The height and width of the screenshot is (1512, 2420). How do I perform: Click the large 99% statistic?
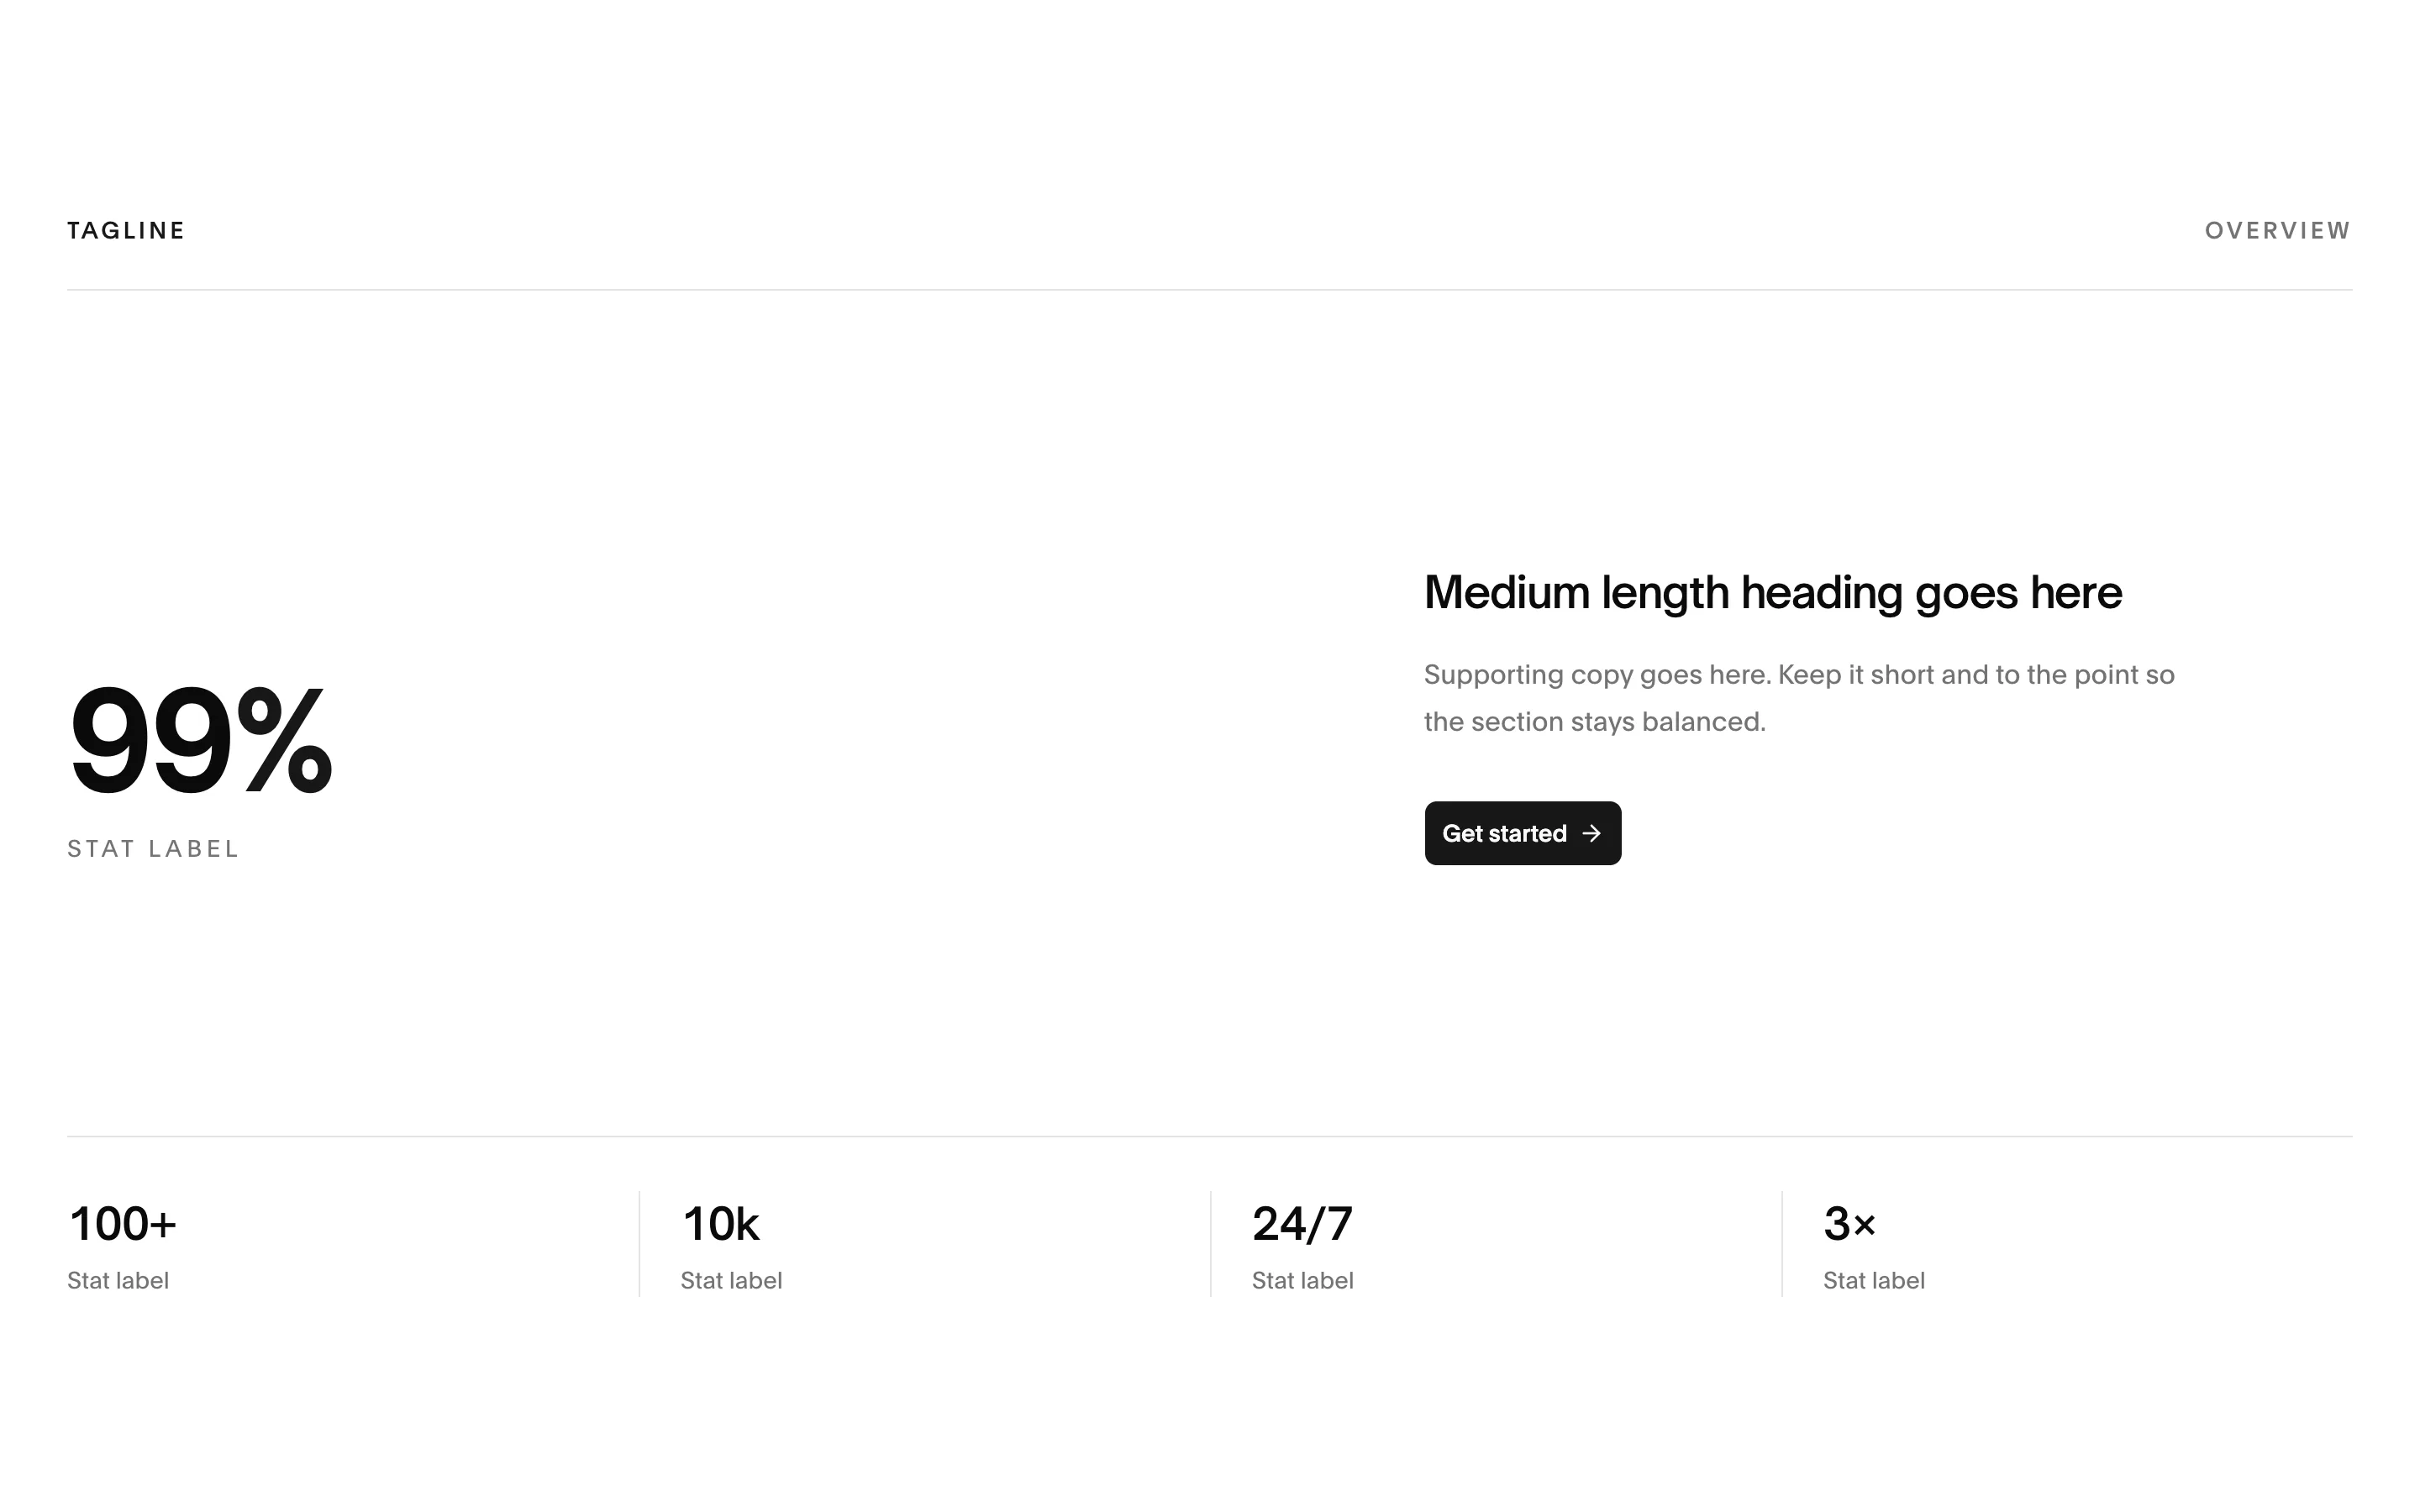pyautogui.click(x=200, y=740)
